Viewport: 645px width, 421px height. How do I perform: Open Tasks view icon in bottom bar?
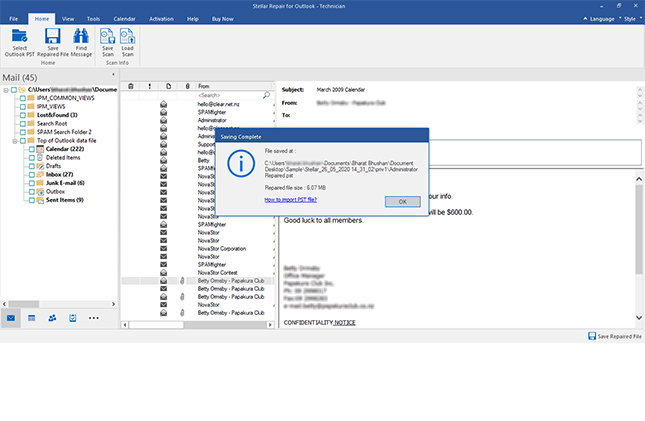pyautogui.click(x=73, y=318)
